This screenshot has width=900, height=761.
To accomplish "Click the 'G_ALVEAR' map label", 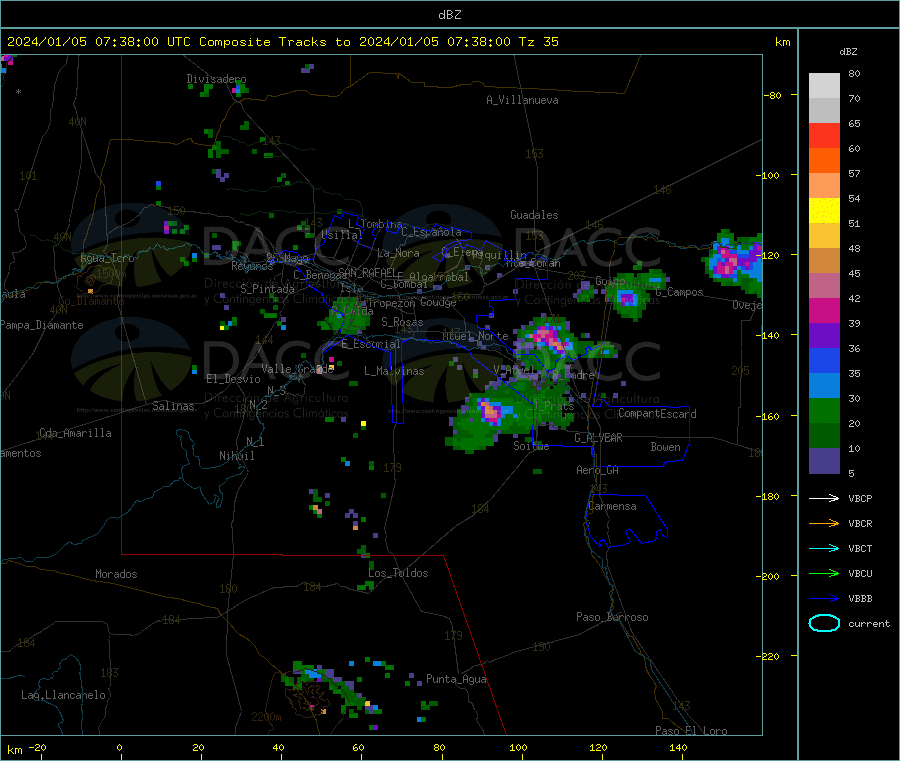I will coord(598,438).
